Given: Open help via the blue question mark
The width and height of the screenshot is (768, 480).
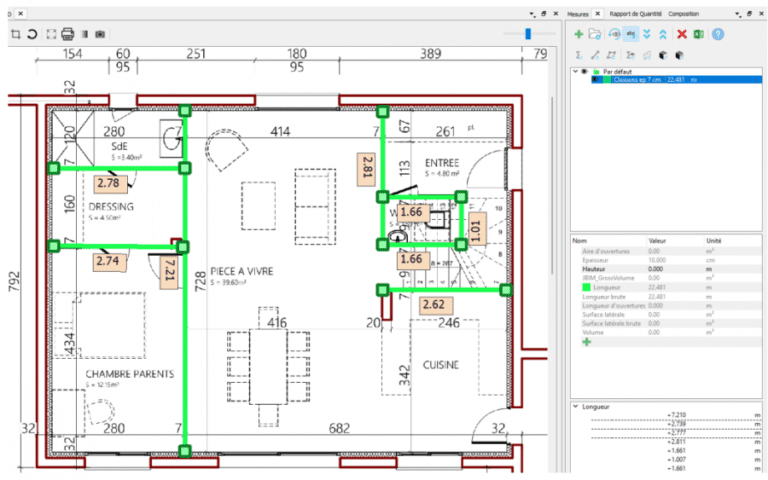Looking at the screenshot, I should point(718,34).
